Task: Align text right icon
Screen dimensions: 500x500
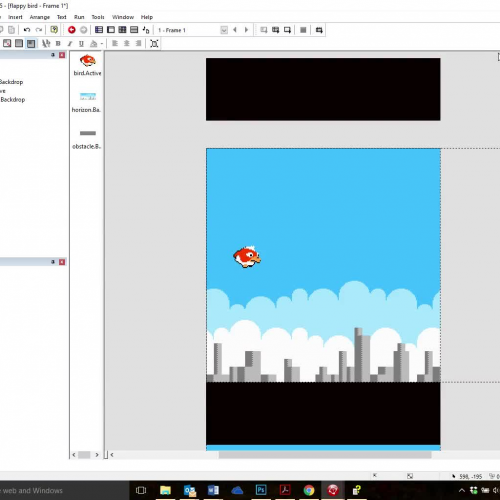Action: coord(138,43)
